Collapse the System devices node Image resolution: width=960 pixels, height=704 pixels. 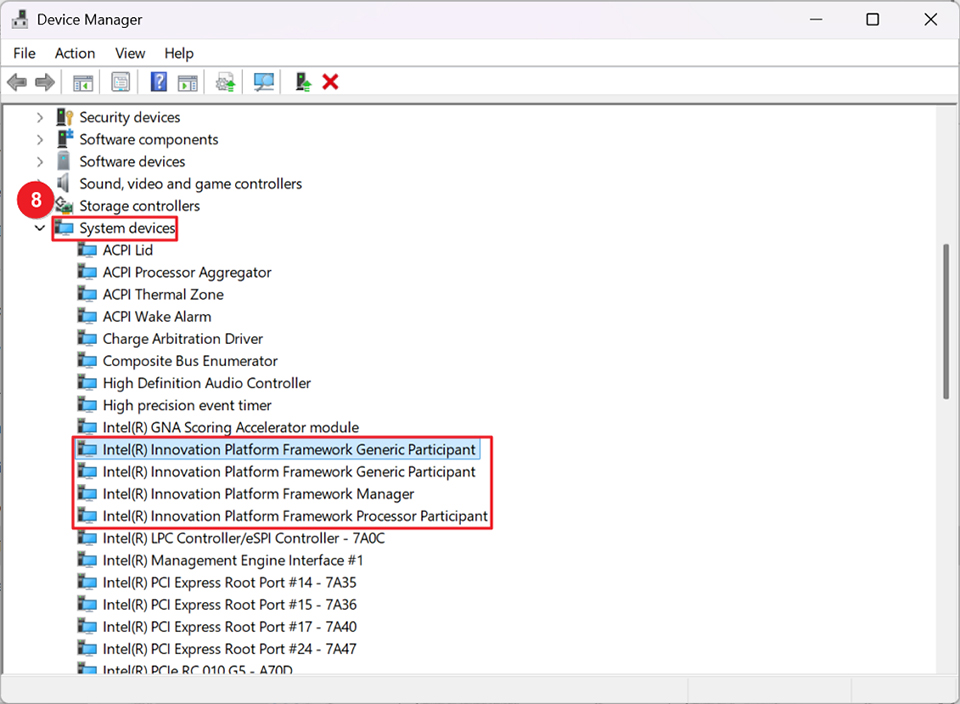[x=40, y=228]
